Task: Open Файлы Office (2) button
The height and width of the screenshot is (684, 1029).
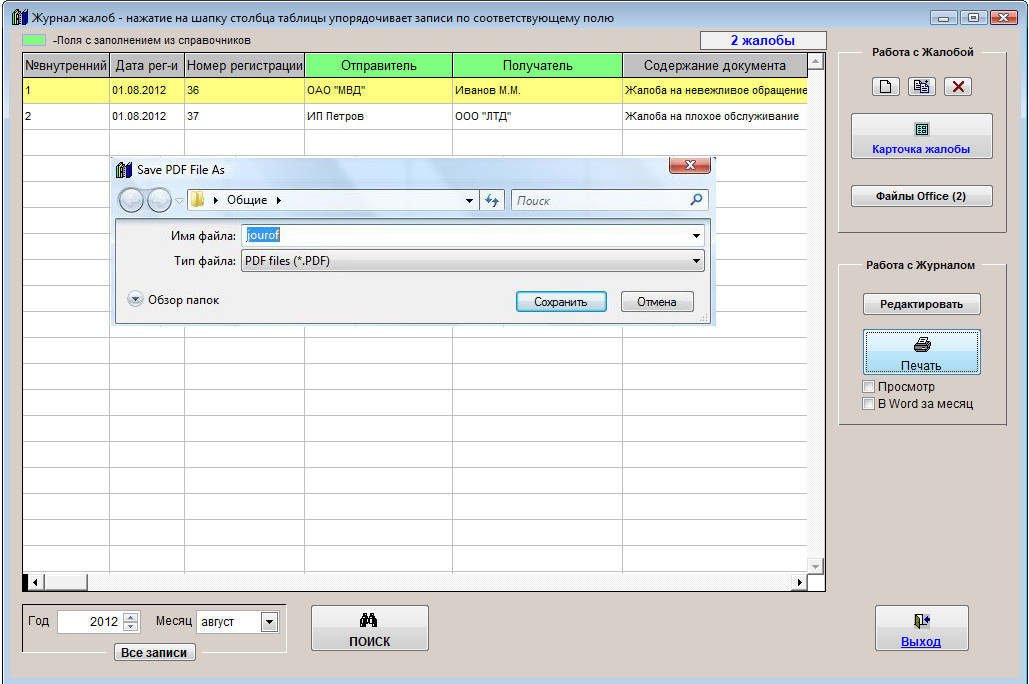Action: point(921,196)
